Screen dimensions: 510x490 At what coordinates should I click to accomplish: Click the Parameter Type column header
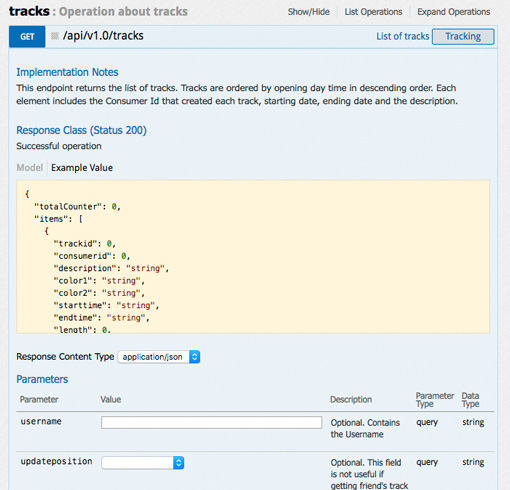[x=435, y=400]
